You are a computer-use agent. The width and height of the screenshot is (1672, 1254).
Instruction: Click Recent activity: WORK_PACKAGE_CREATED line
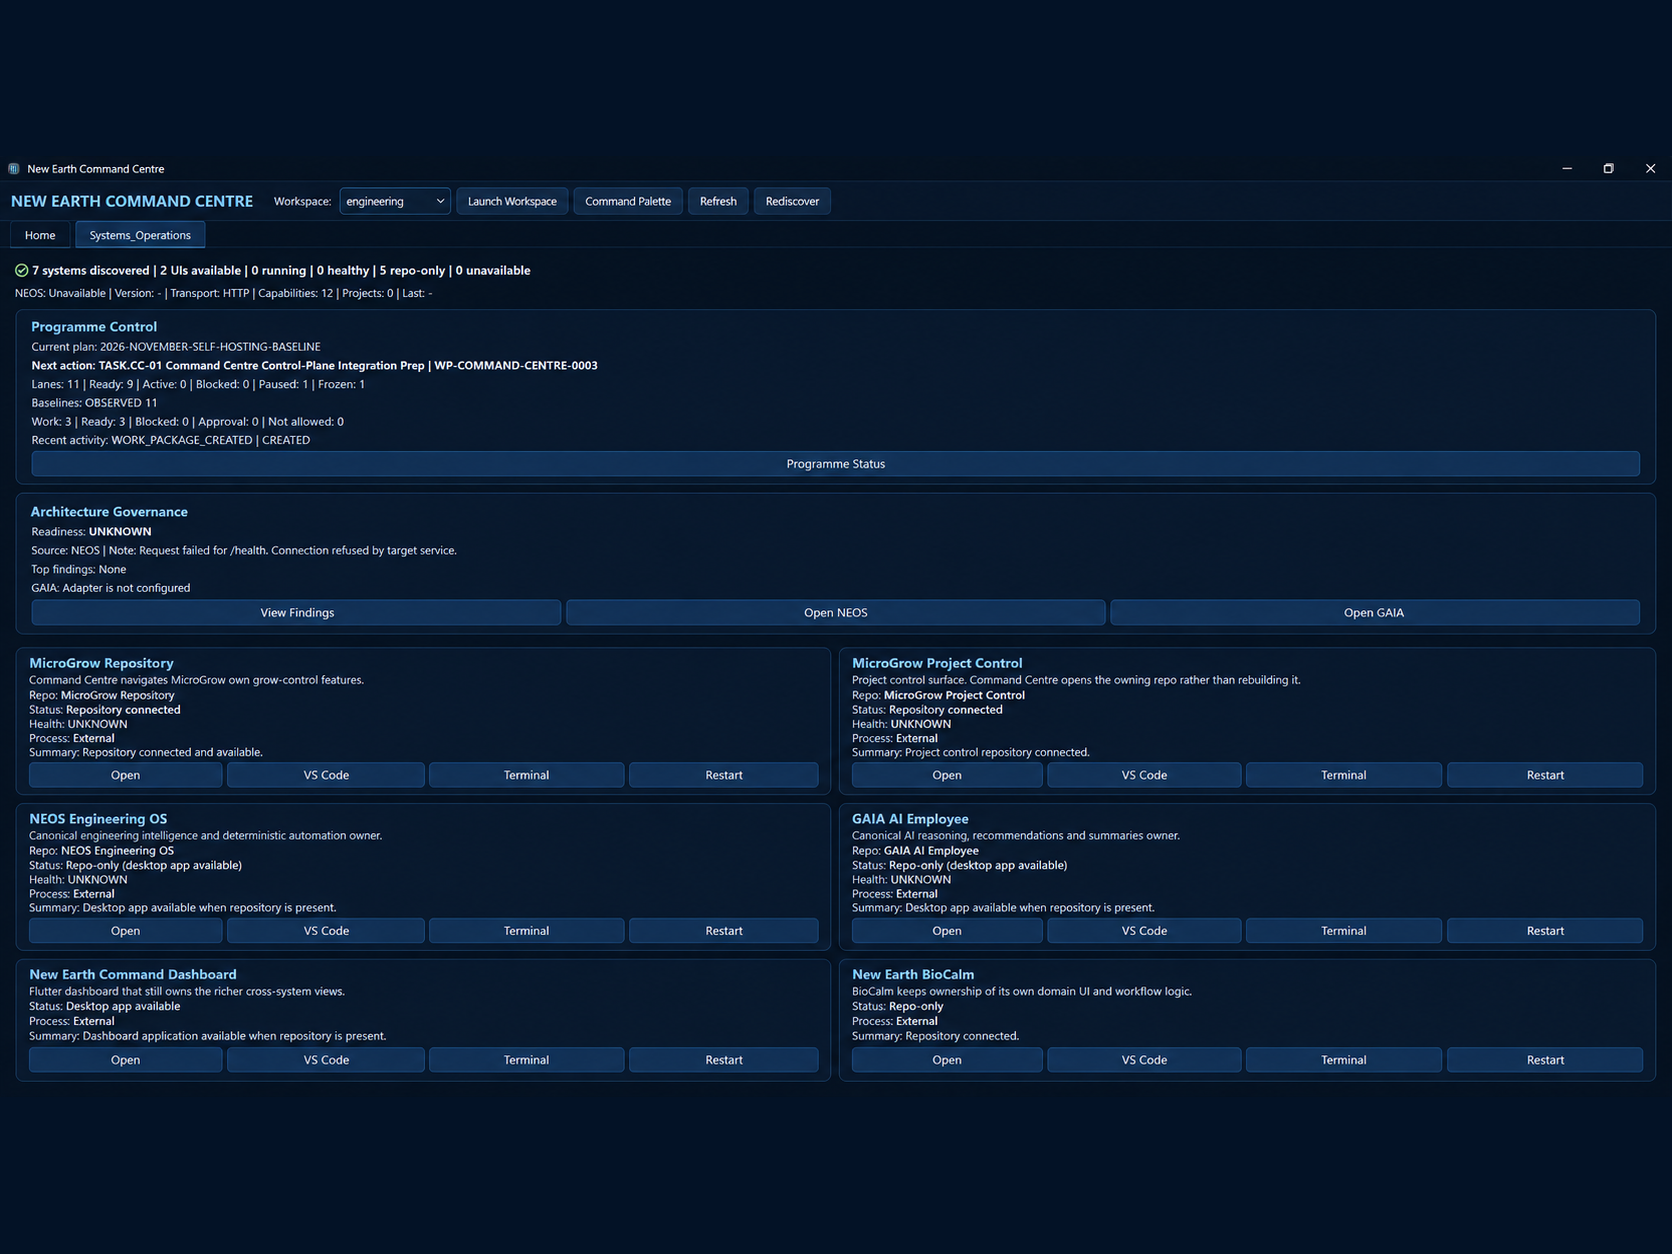[171, 440]
